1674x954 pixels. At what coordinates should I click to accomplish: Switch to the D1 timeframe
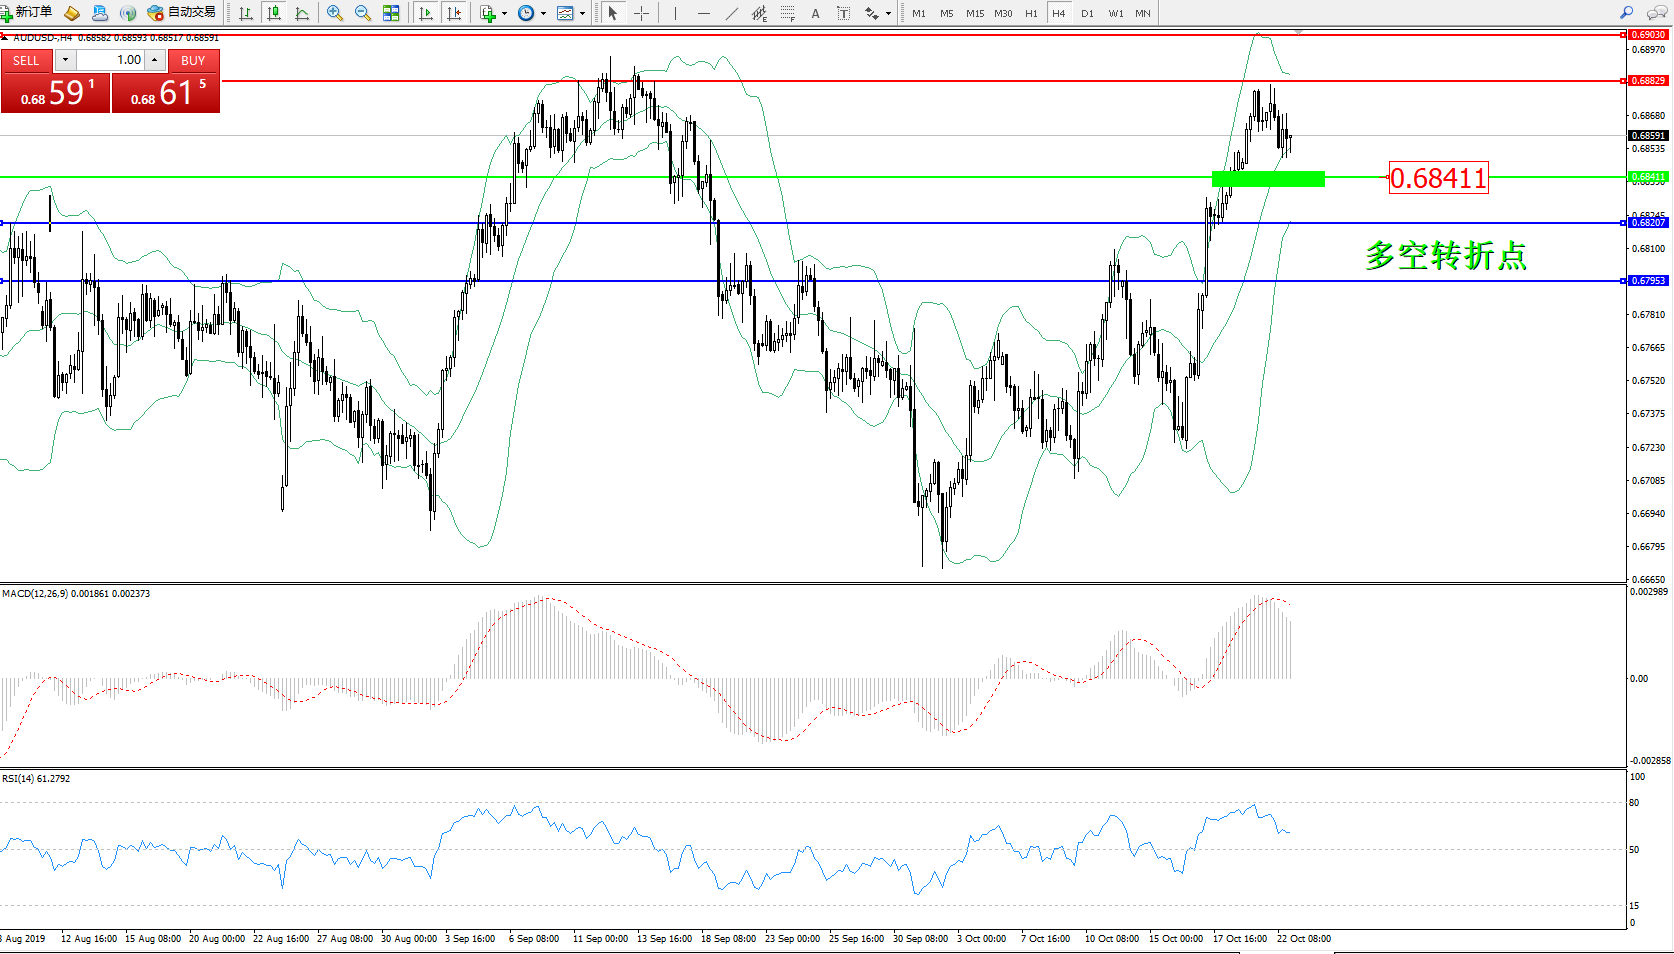(x=1087, y=13)
